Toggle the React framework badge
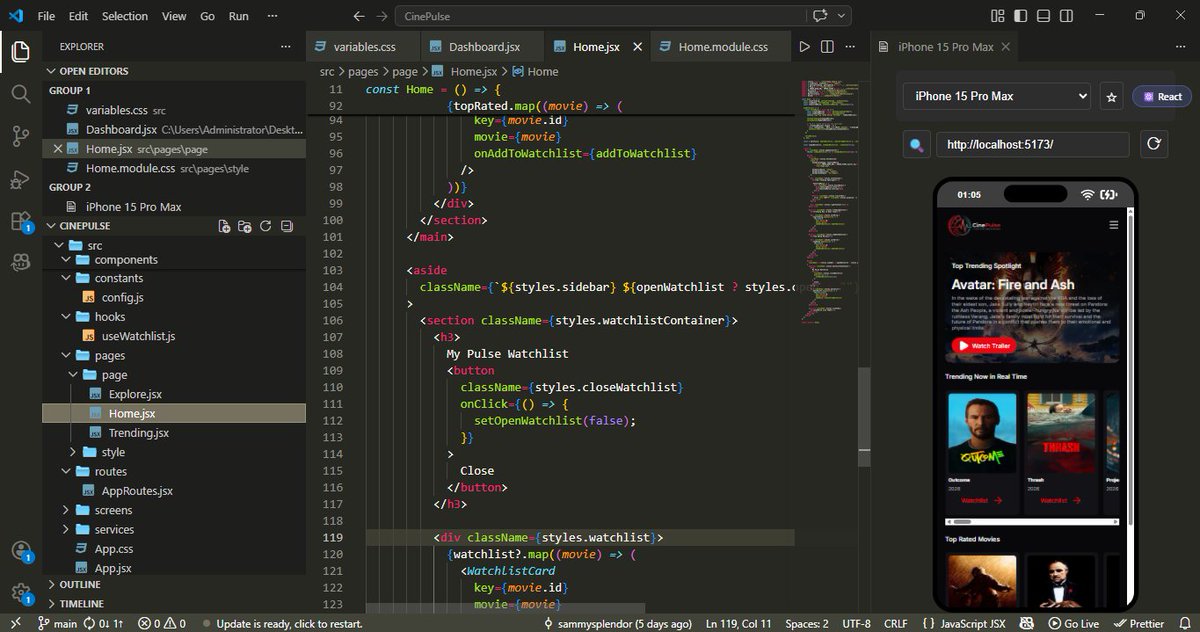Image resolution: width=1200 pixels, height=632 pixels. point(1161,96)
